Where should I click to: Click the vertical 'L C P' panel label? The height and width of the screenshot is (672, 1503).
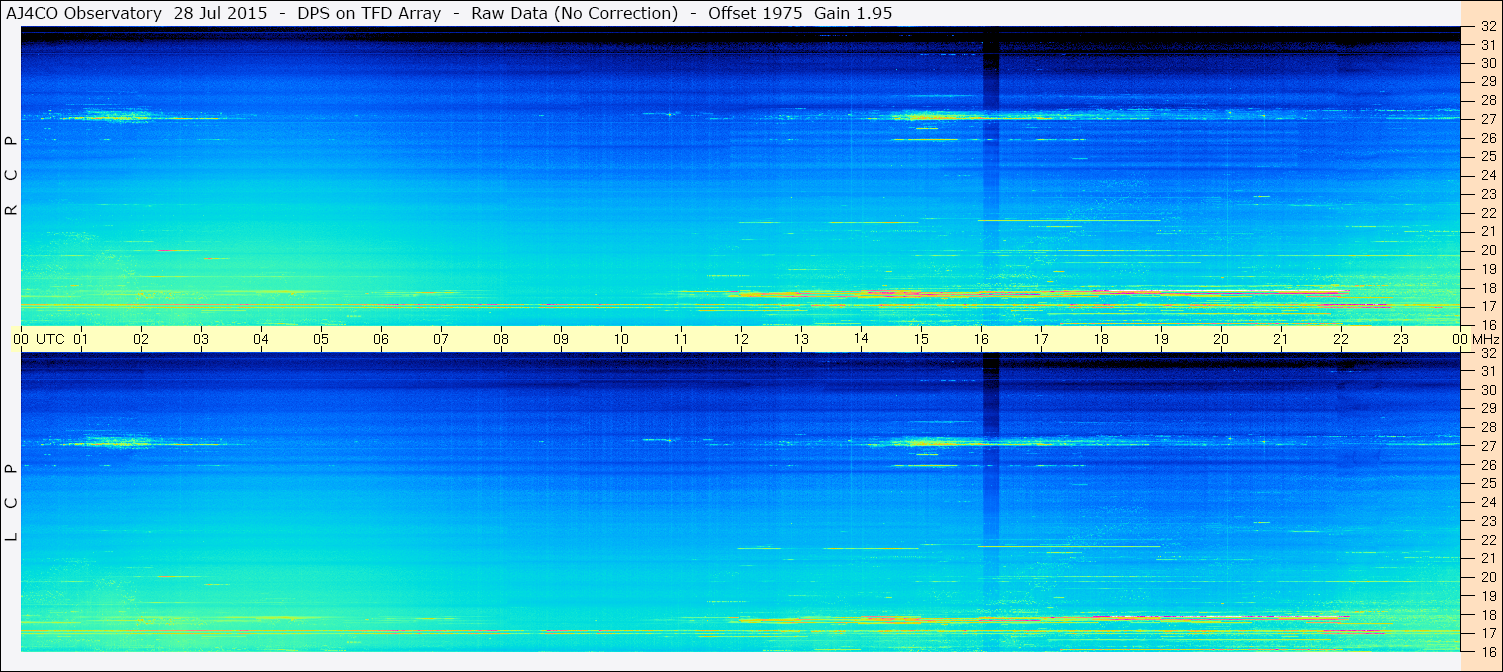point(11,502)
